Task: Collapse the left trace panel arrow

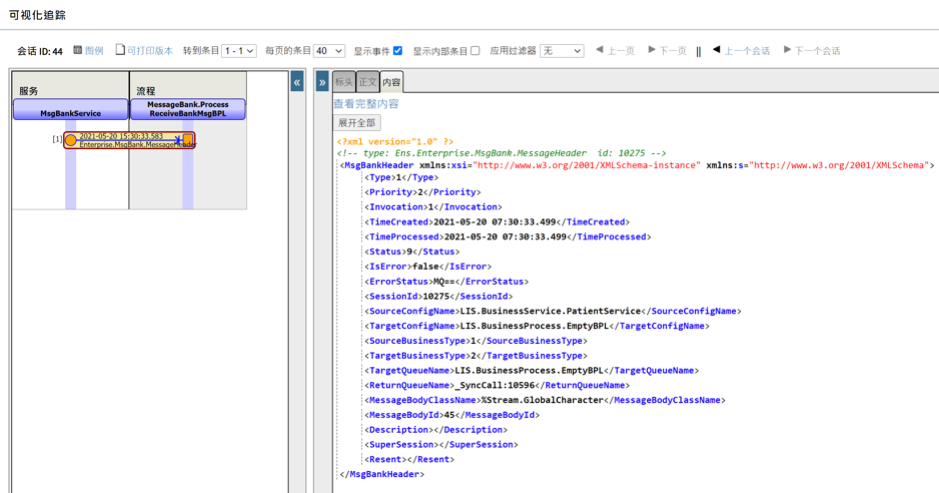Action: click(x=297, y=82)
